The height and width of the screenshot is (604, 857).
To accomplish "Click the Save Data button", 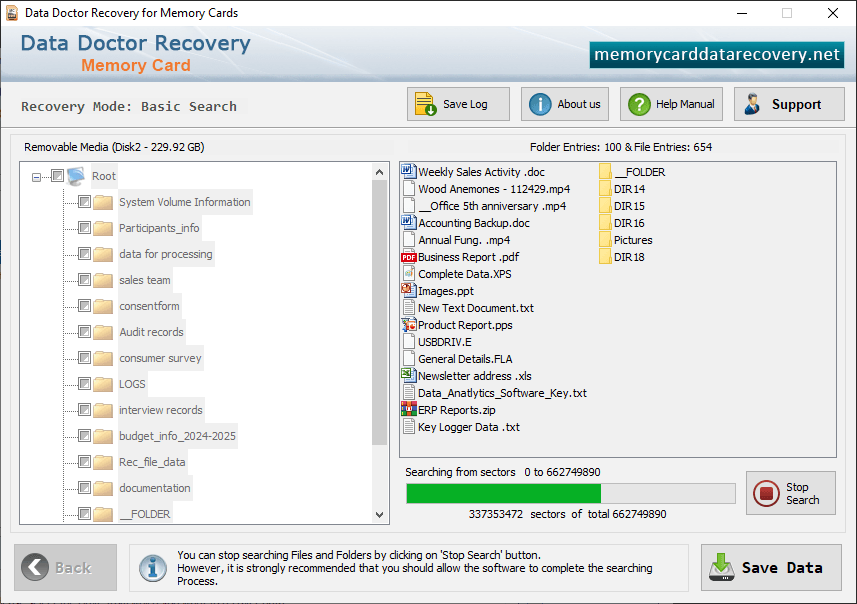I will click(x=771, y=567).
